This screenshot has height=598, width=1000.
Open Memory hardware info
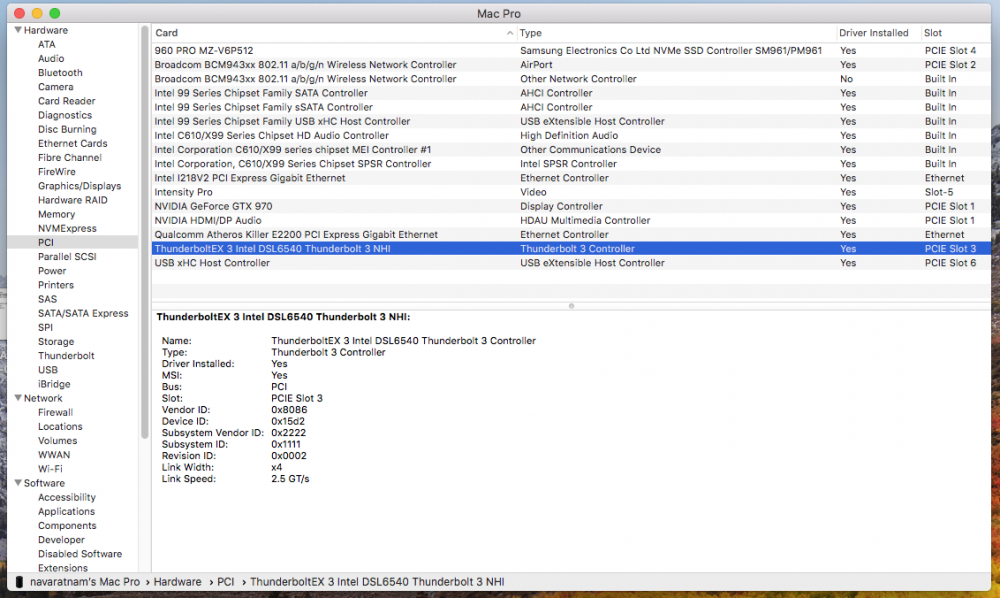coord(56,214)
